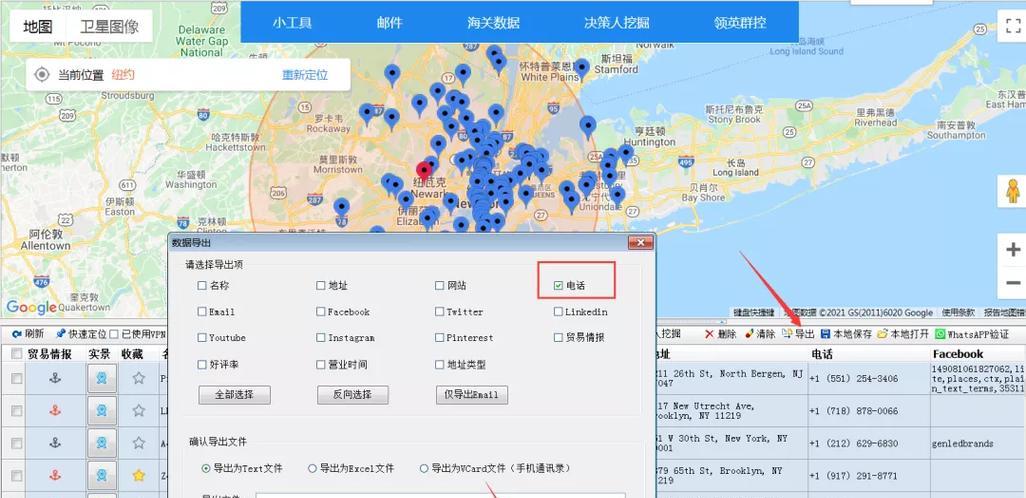Viewport: 1026px width, 498px height.
Task: Open street view for +1 (917) 291-8771 row
Action: click(102, 476)
